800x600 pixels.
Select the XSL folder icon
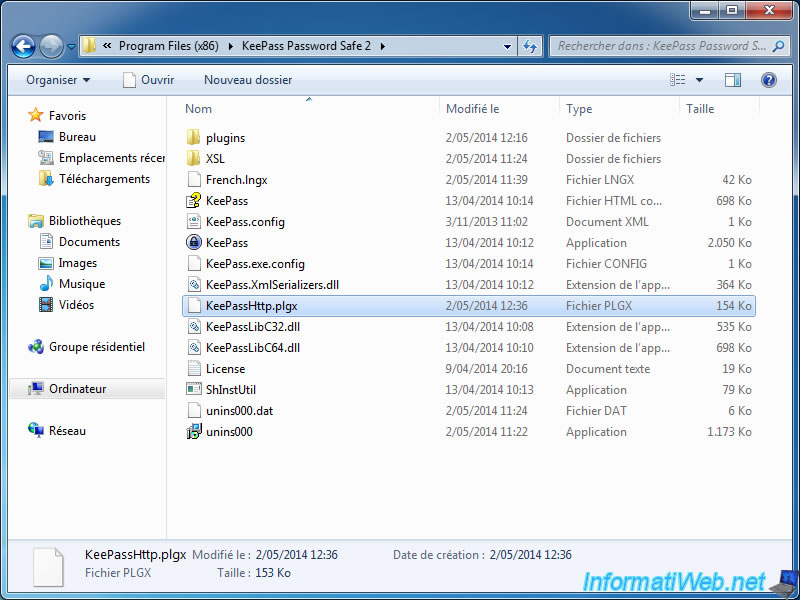point(193,158)
